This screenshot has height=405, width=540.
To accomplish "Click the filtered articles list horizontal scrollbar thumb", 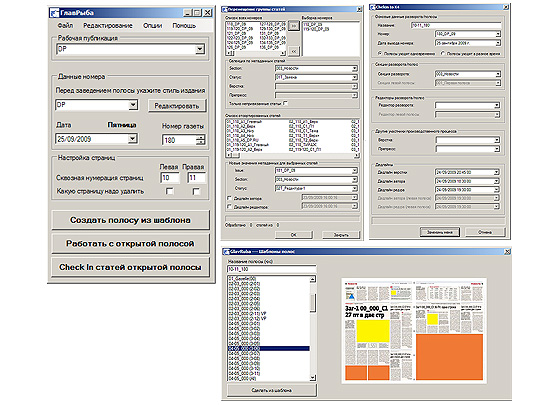I will pos(236,156).
